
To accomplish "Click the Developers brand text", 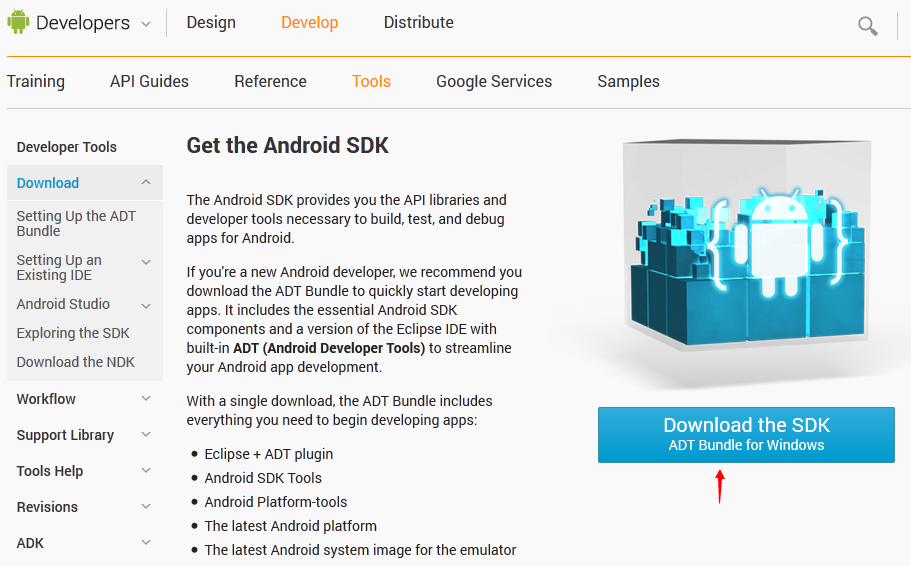I will click(x=83, y=23).
